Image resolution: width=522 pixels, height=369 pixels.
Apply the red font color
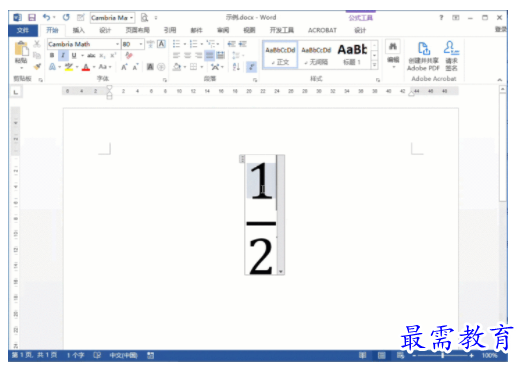pyautogui.click(x=86, y=67)
